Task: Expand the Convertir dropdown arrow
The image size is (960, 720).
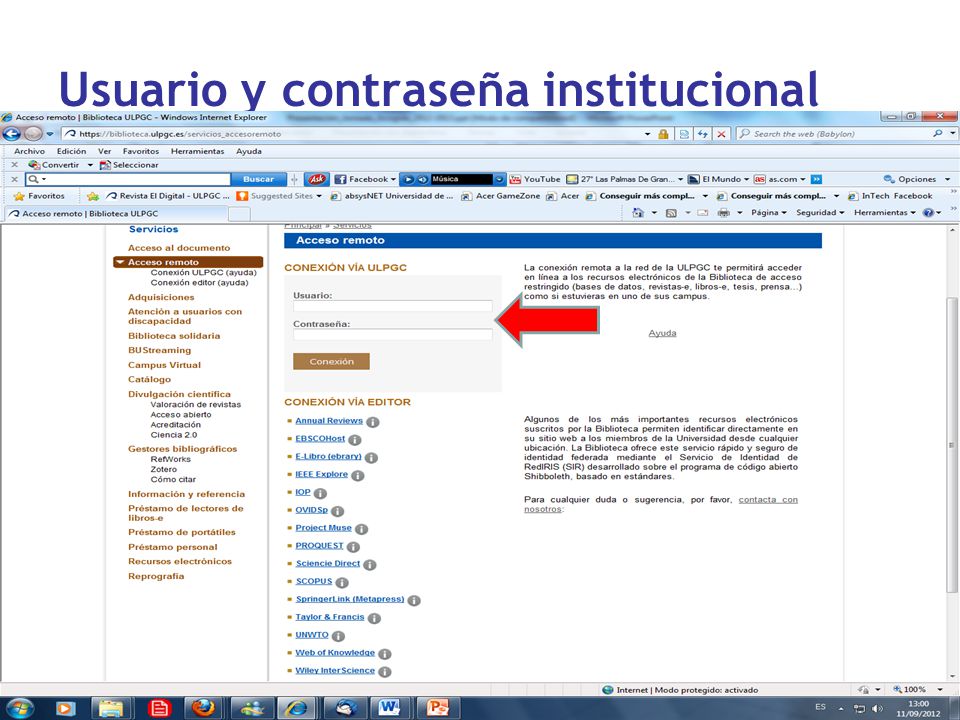Action: [x=90, y=165]
